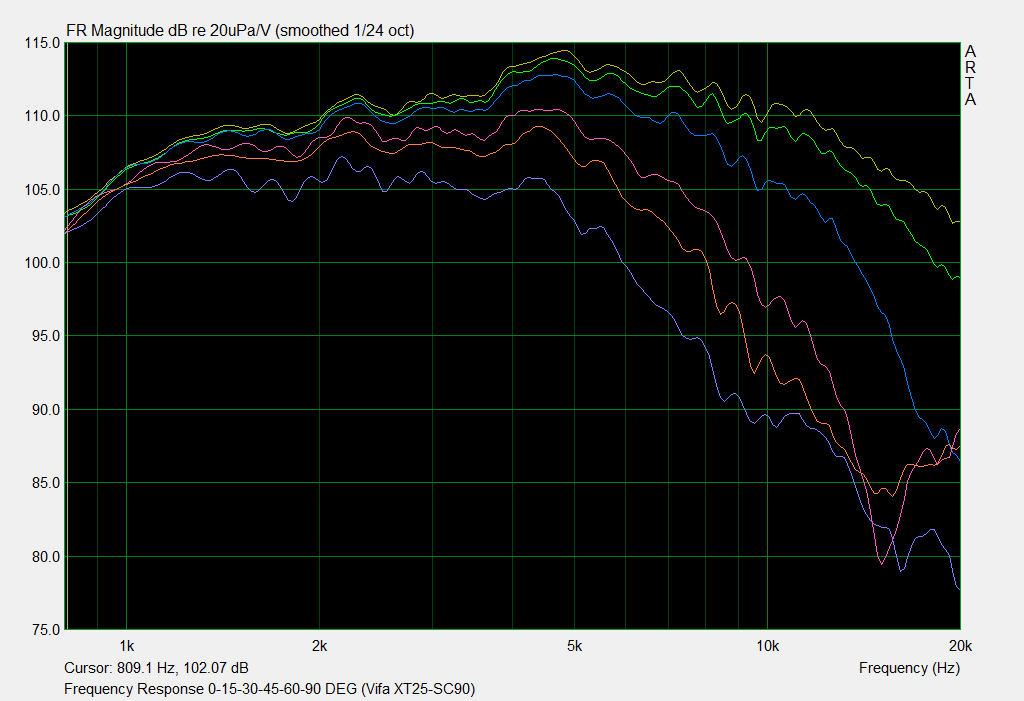Click the 90.0 y-axis label
Viewport: 1024px width, 701px height.
pyautogui.click(x=46, y=410)
